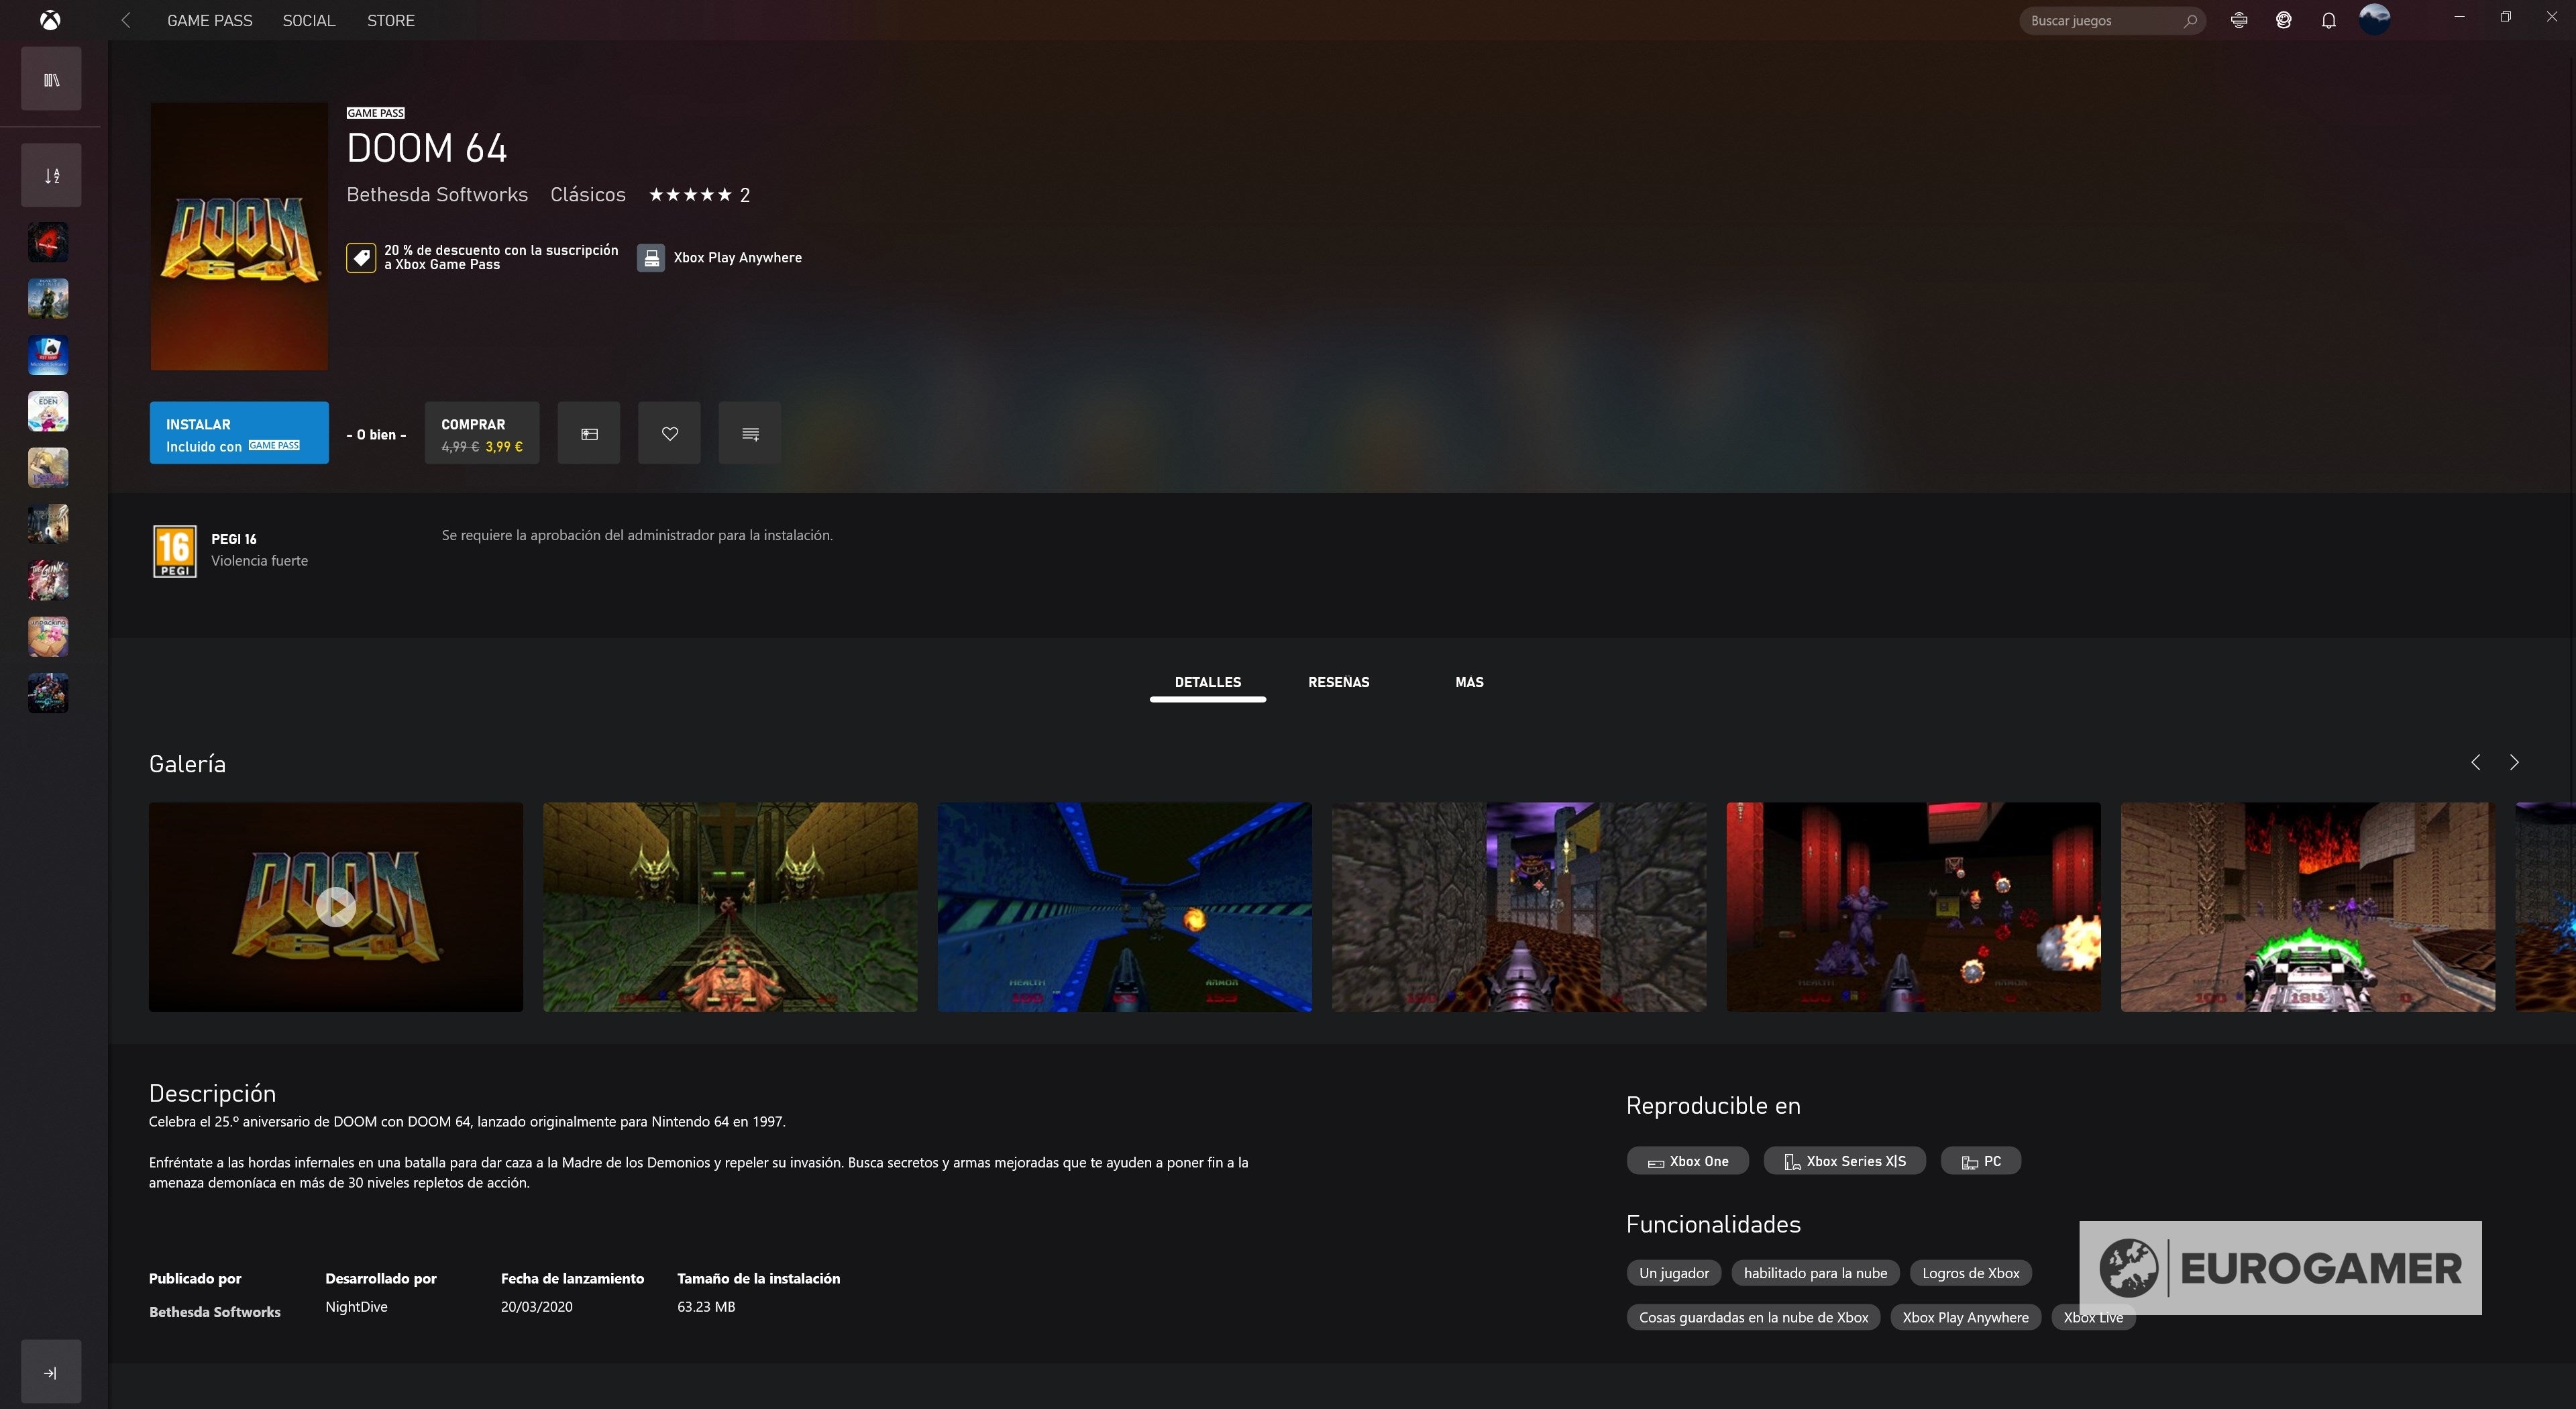Click the install size 63.23 MB

(x=706, y=1307)
